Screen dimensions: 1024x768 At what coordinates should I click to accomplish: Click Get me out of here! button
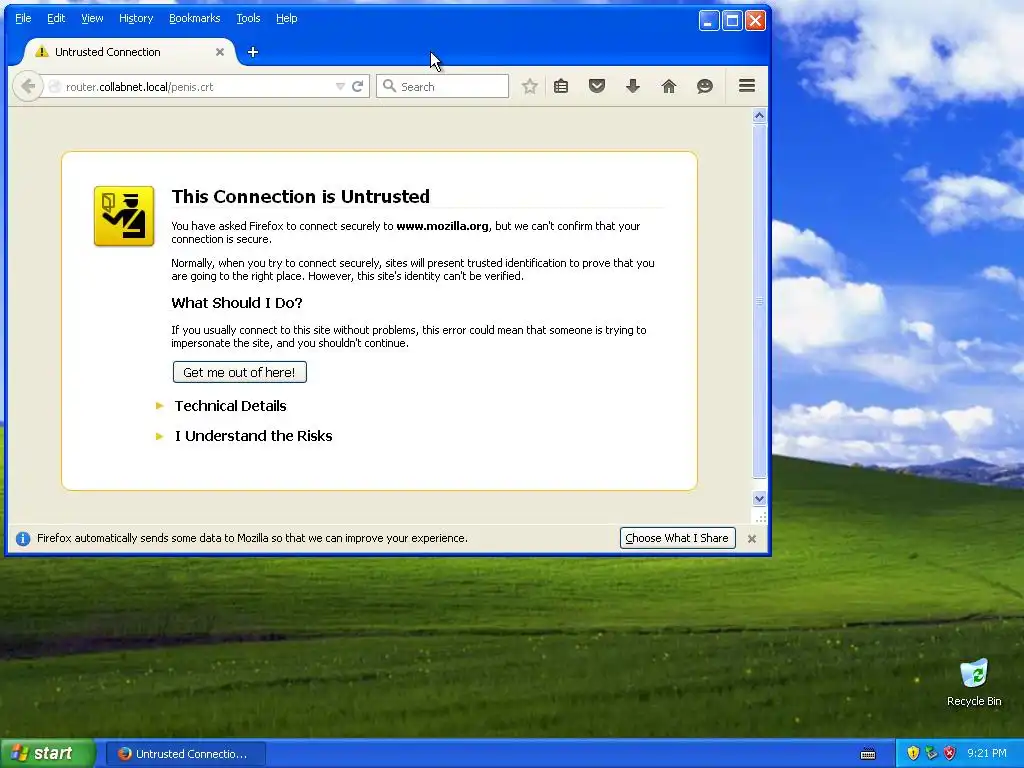pos(240,372)
